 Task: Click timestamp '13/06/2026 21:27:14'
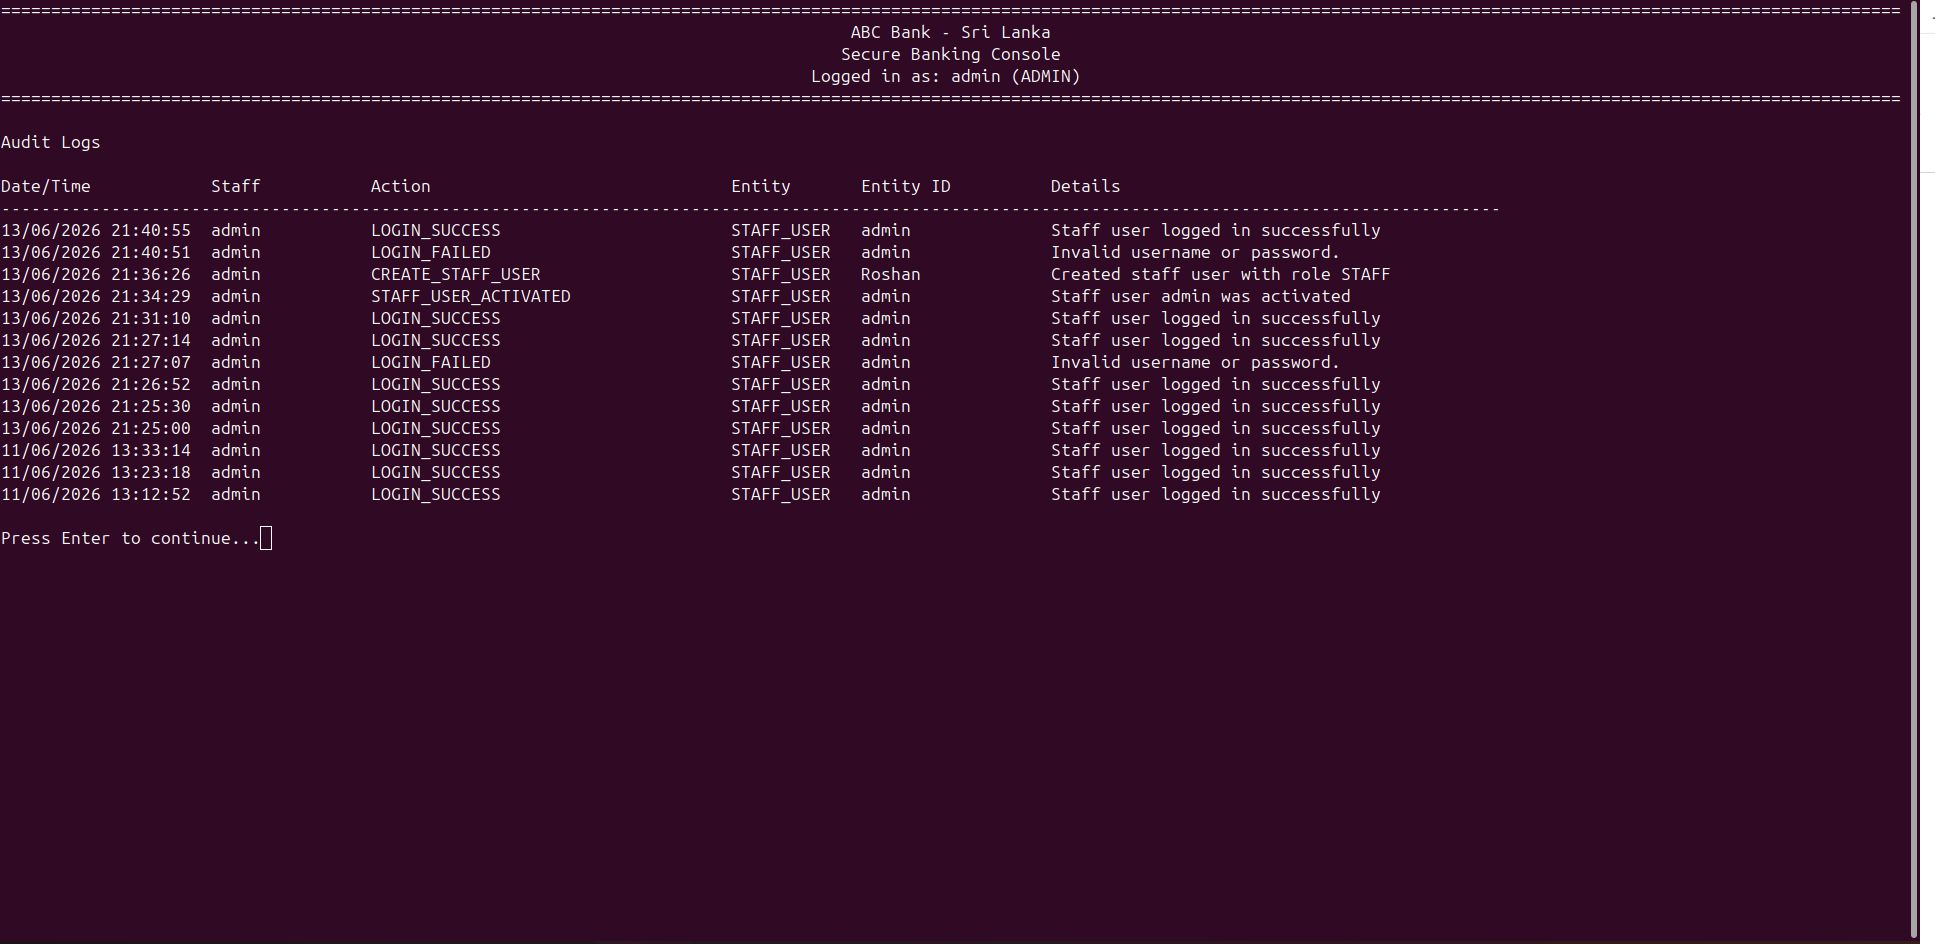pos(96,340)
